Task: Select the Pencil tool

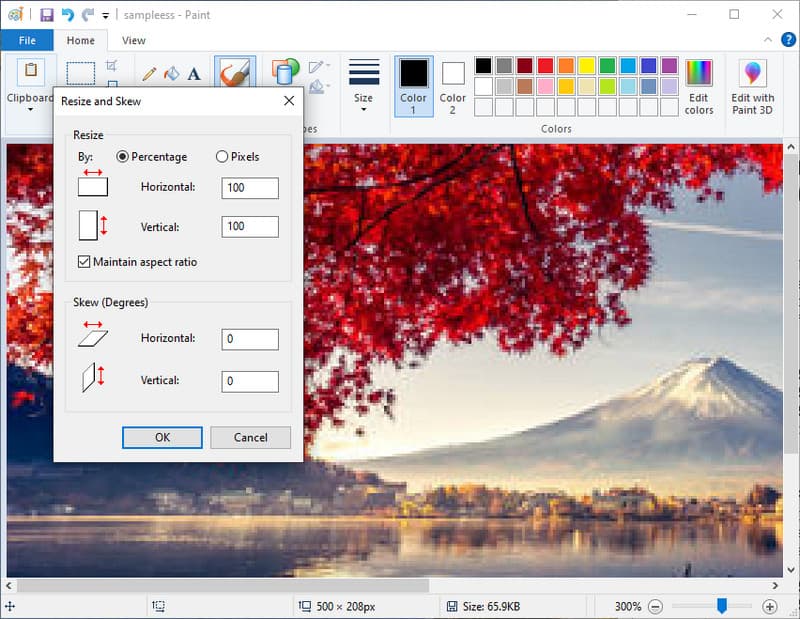Action: click(150, 73)
